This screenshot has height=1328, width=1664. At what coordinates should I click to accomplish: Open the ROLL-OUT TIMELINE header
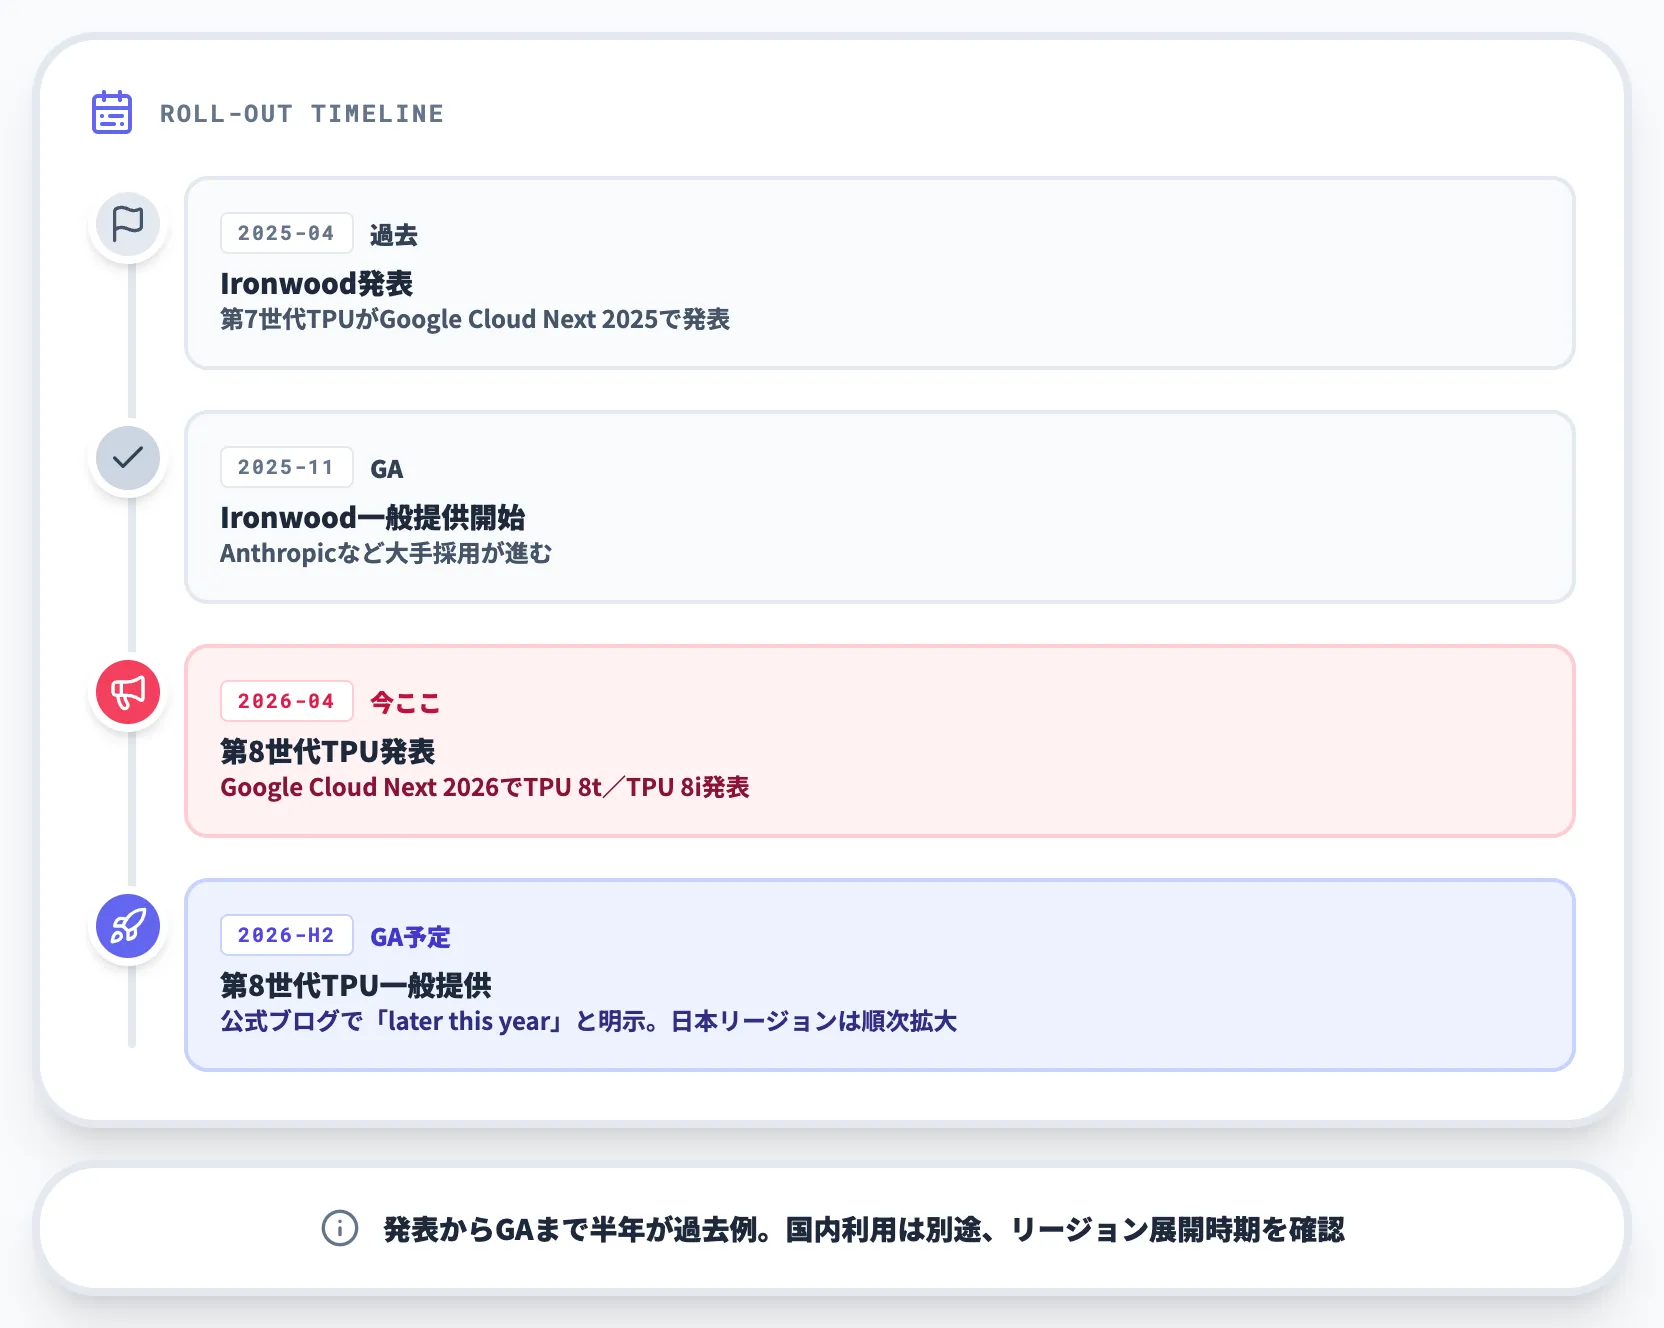(300, 113)
